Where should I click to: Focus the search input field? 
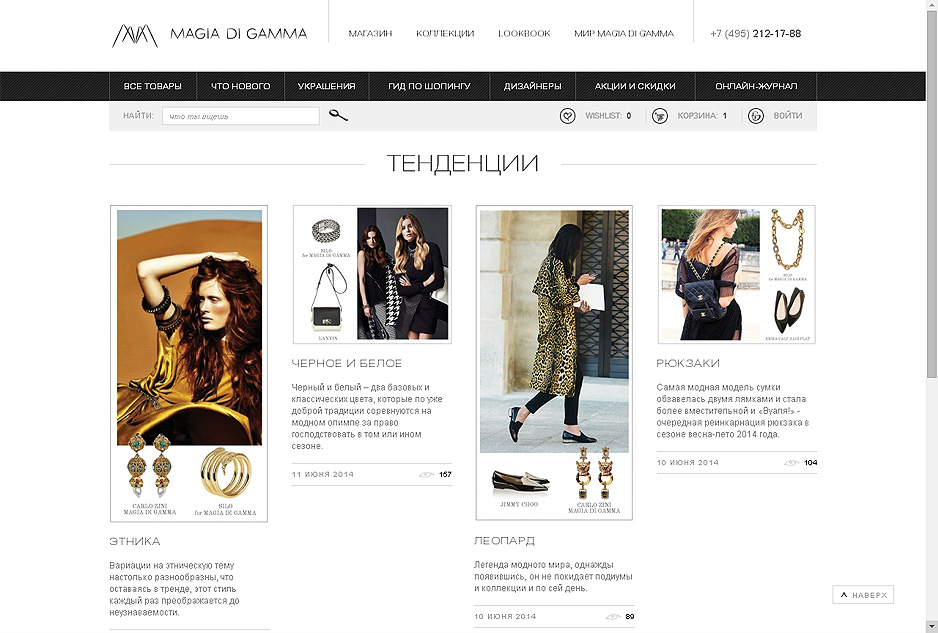click(240, 115)
